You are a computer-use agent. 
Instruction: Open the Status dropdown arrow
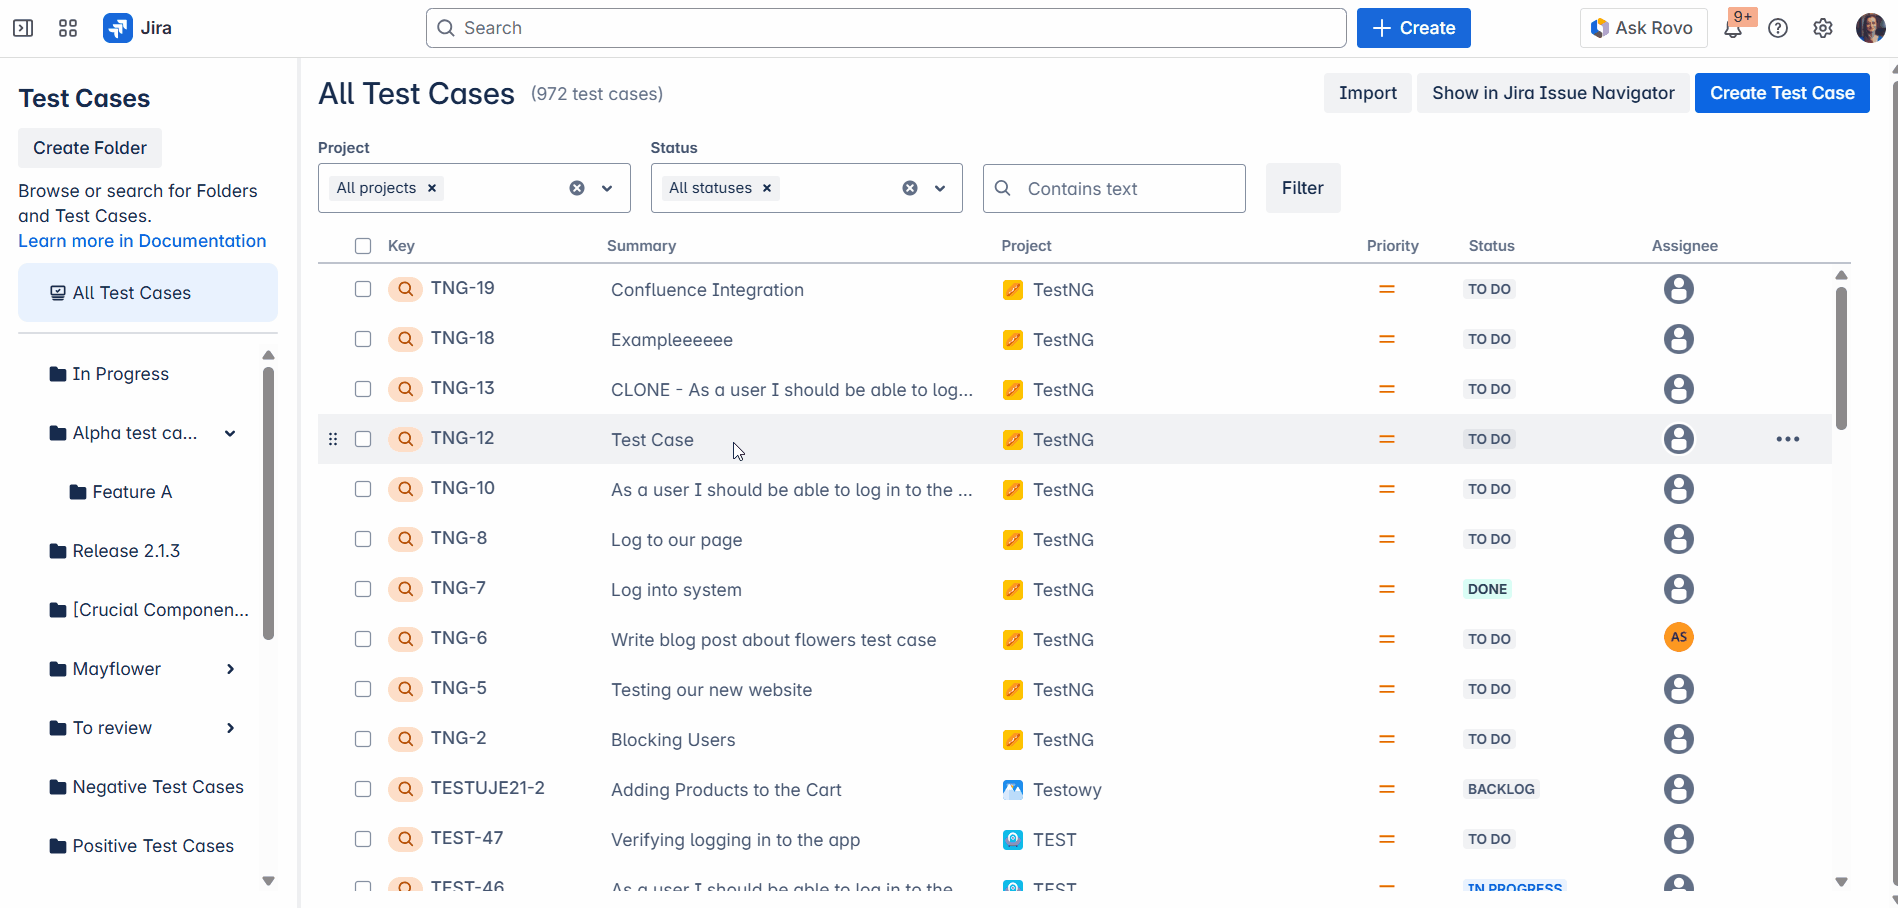940,188
